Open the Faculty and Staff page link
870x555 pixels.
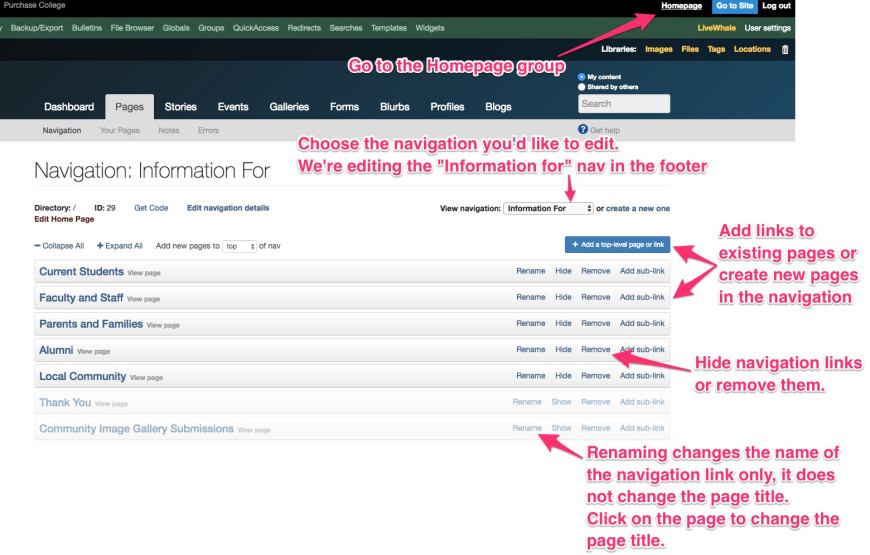click(x=81, y=297)
